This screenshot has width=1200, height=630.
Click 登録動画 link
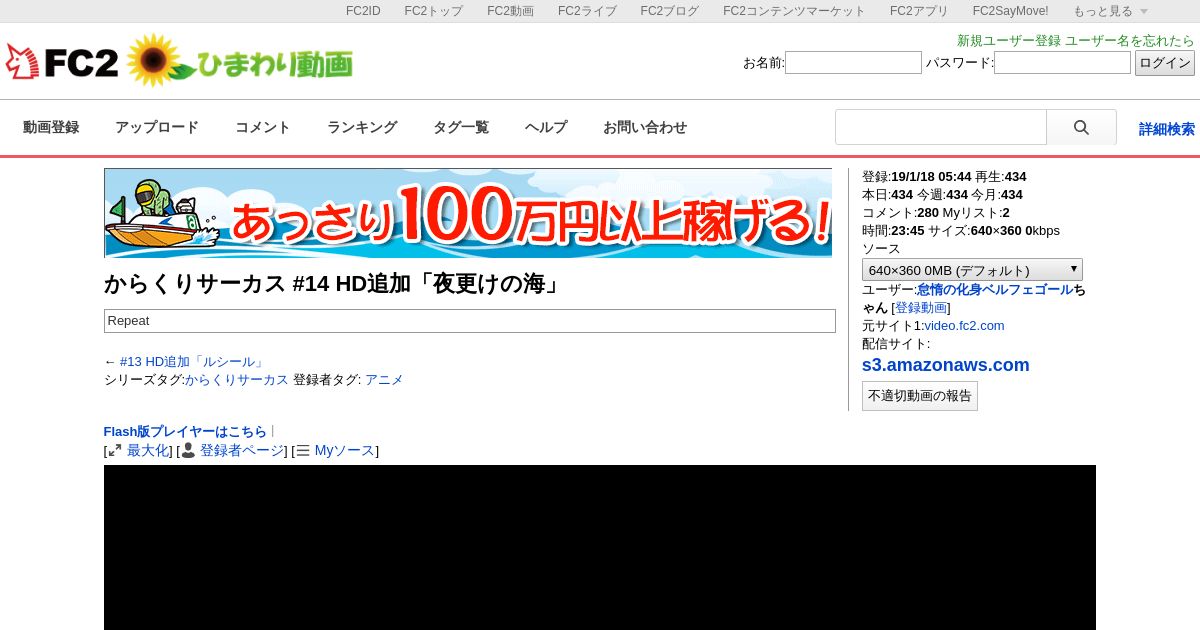(x=921, y=308)
